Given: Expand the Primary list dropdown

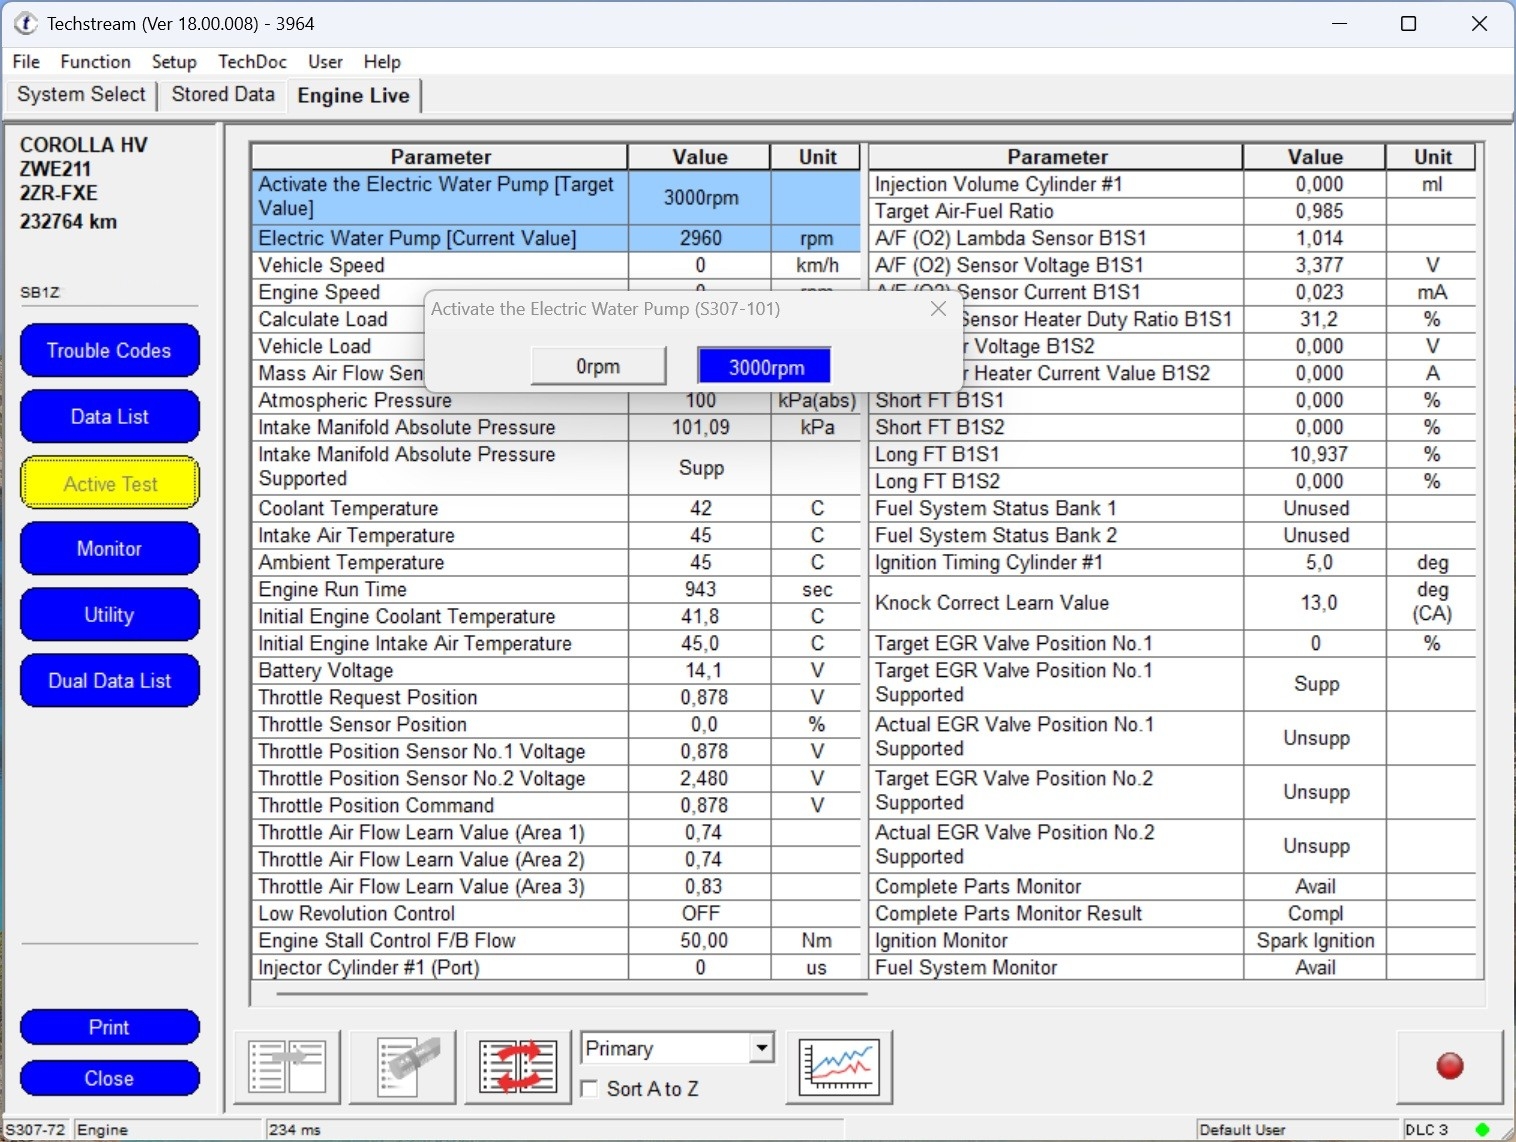Looking at the screenshot, I should [762, 1048].
